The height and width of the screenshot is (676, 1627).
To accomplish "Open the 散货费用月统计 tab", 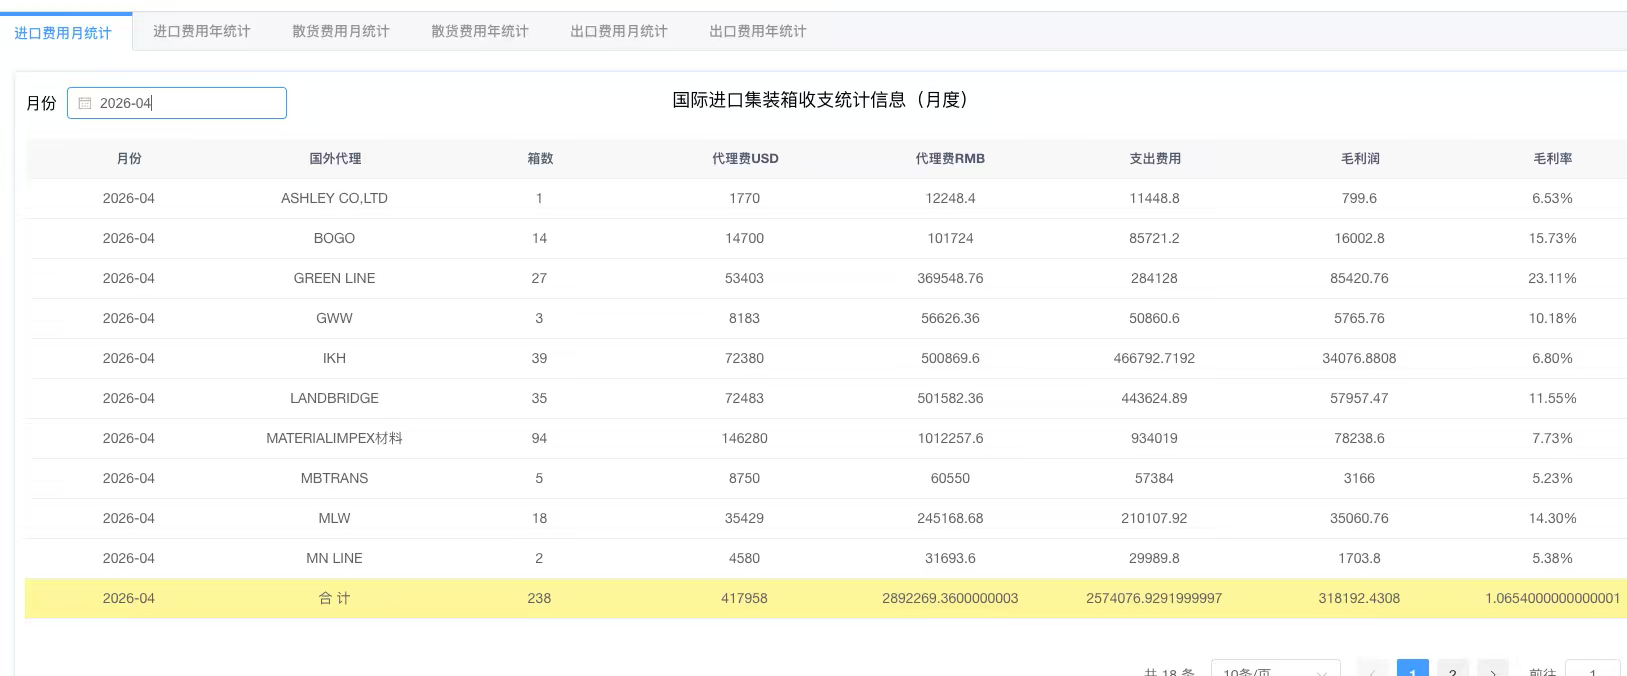I will point(341,32).
